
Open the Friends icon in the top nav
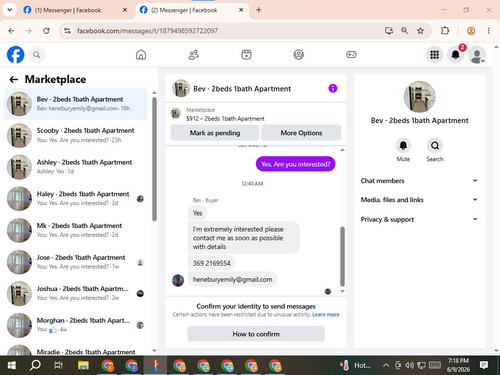click(x=194, y=55)
